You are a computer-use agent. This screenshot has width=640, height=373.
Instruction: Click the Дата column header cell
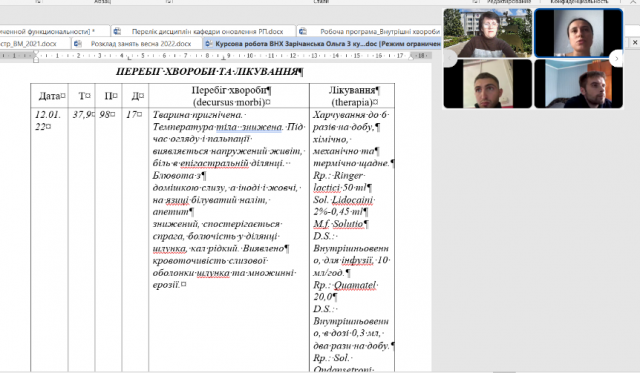click(x=49, y=96)
